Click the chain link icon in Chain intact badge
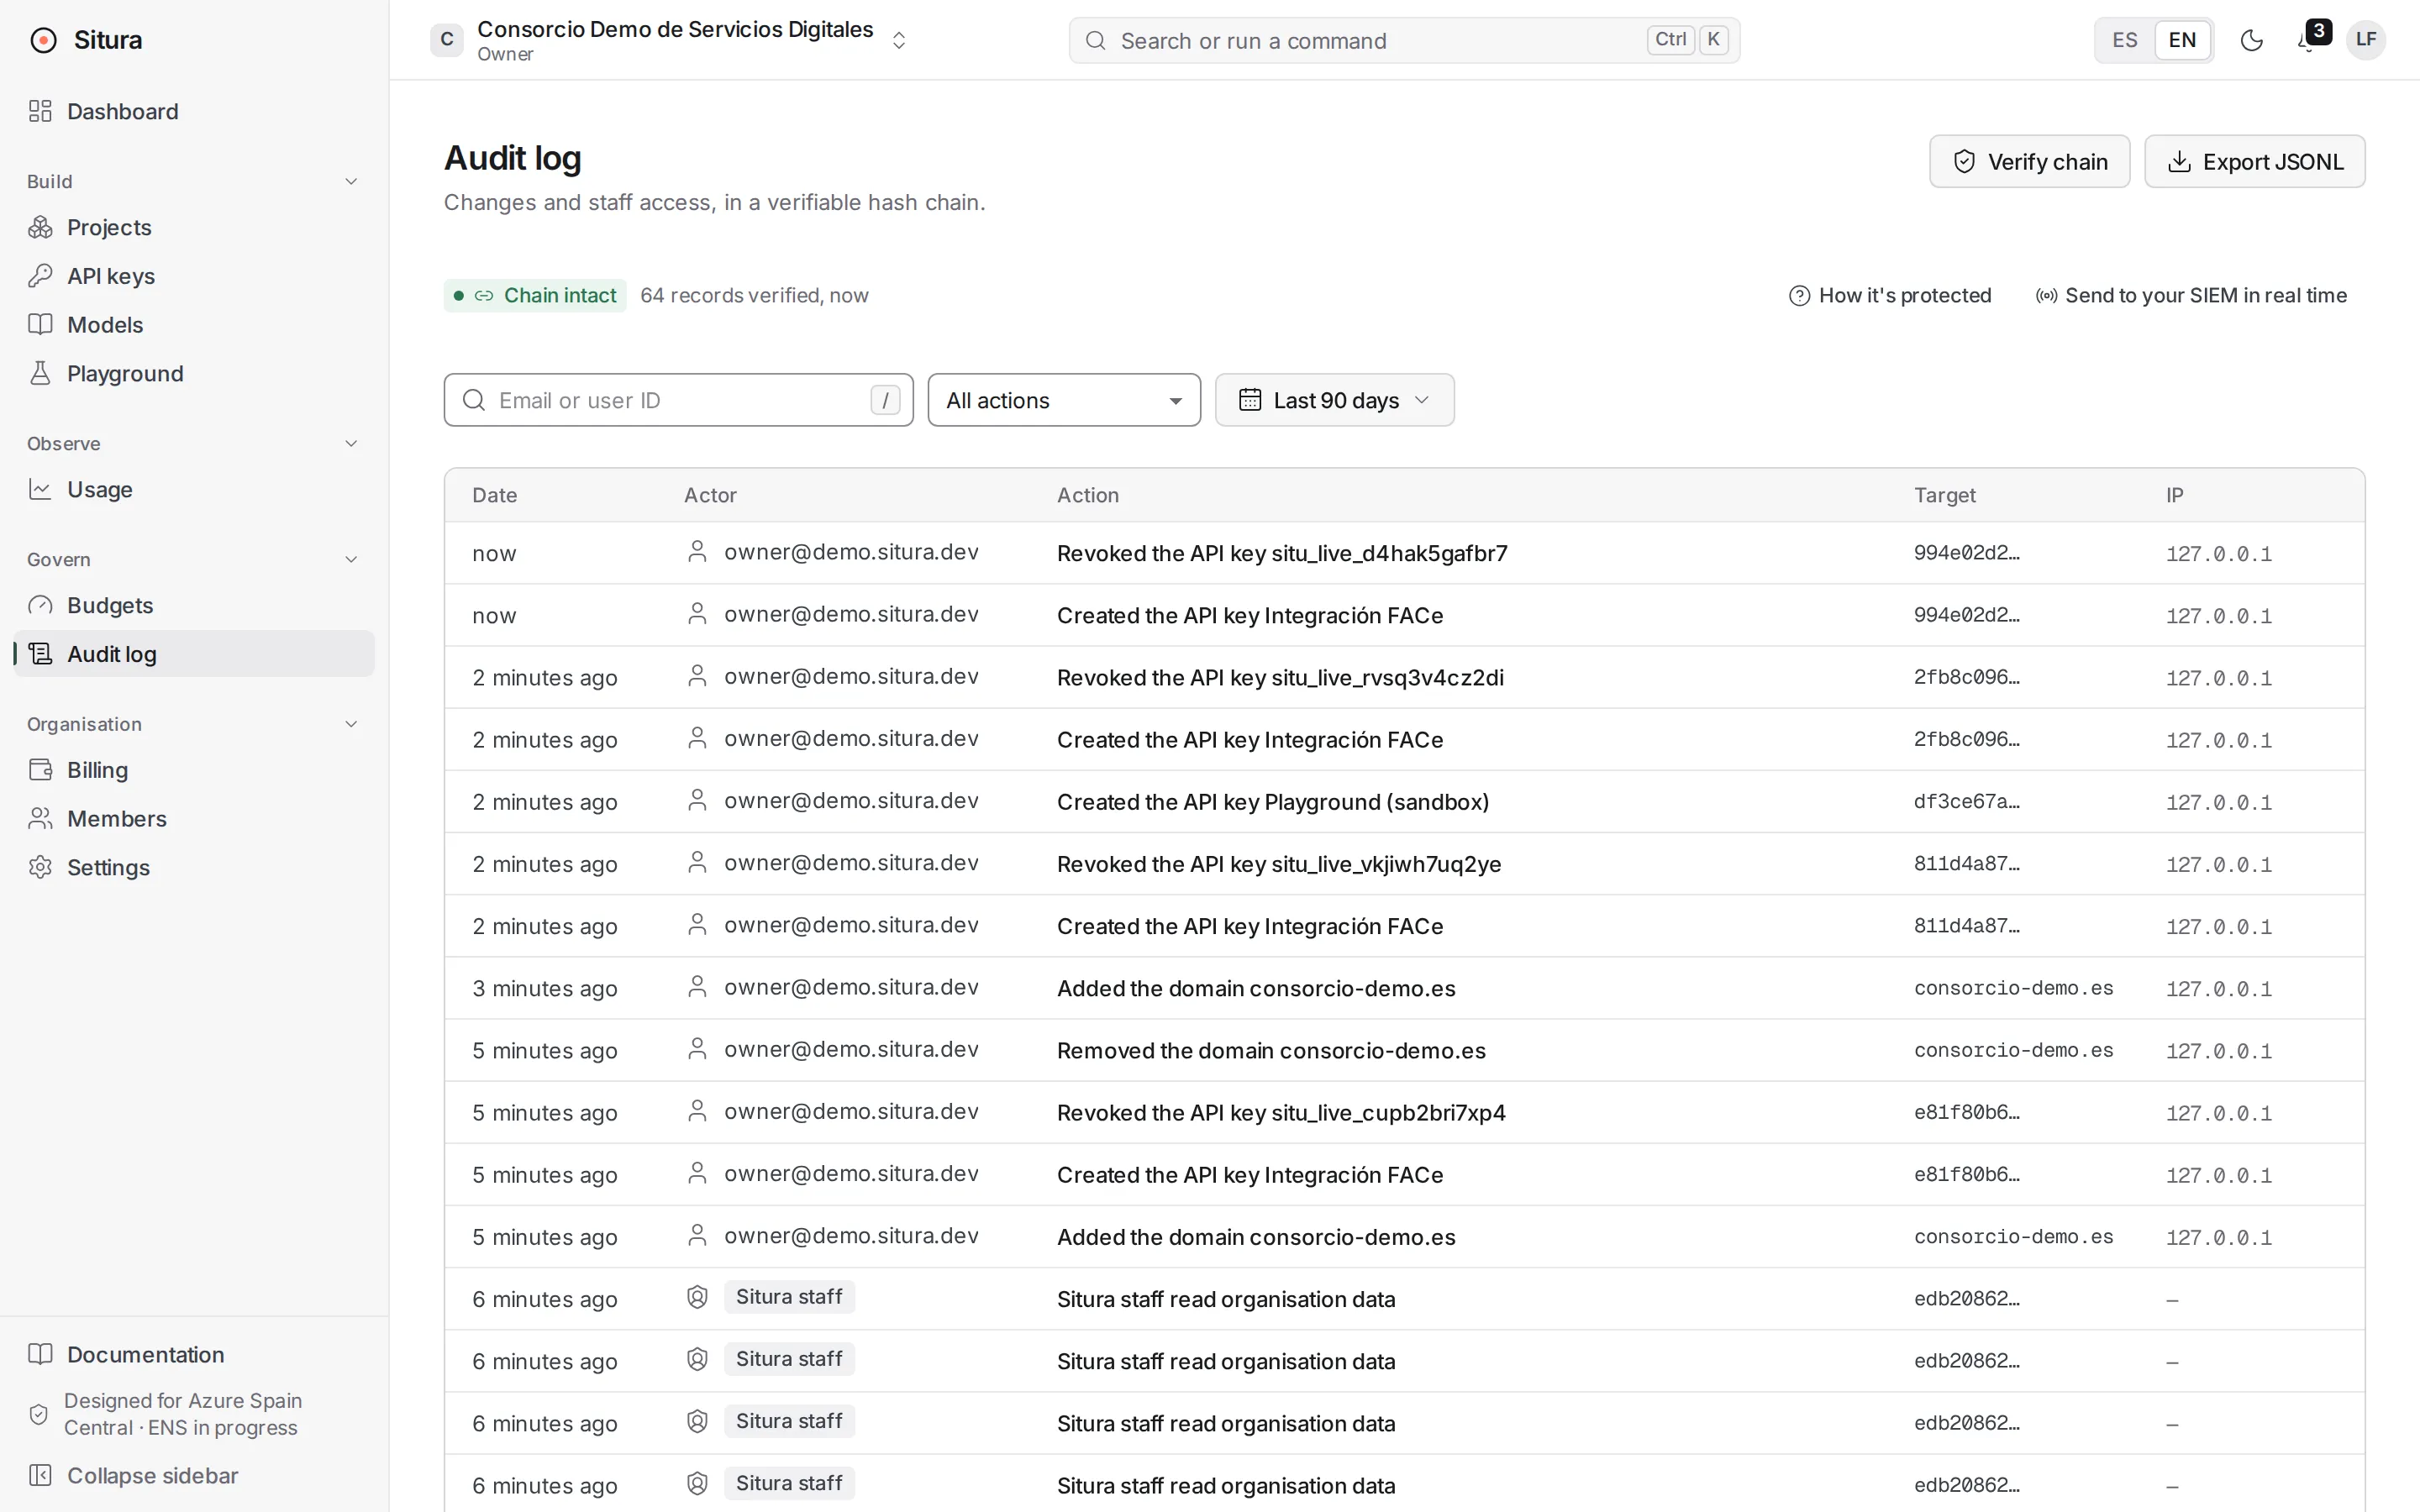 [x=484, y=296]
